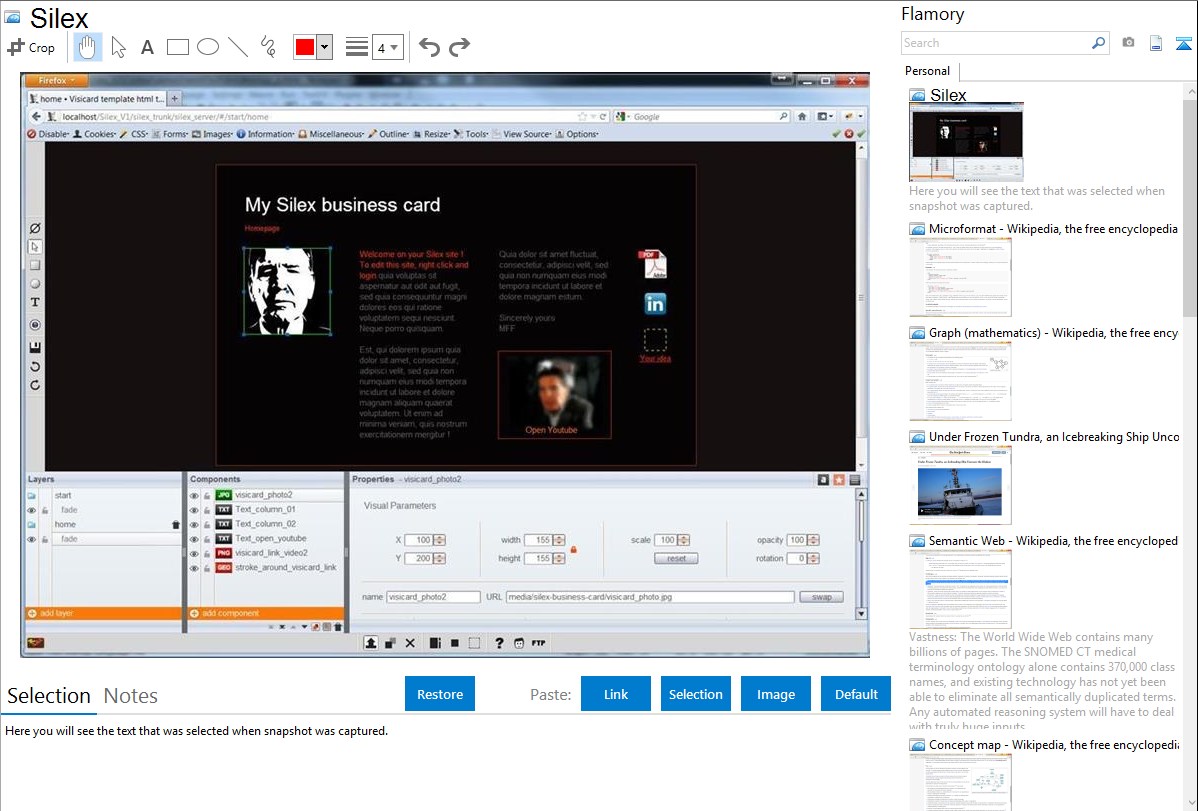Toggle visibility of Text_column_02 component
1198x811 pixels.
tap(194, 525)
